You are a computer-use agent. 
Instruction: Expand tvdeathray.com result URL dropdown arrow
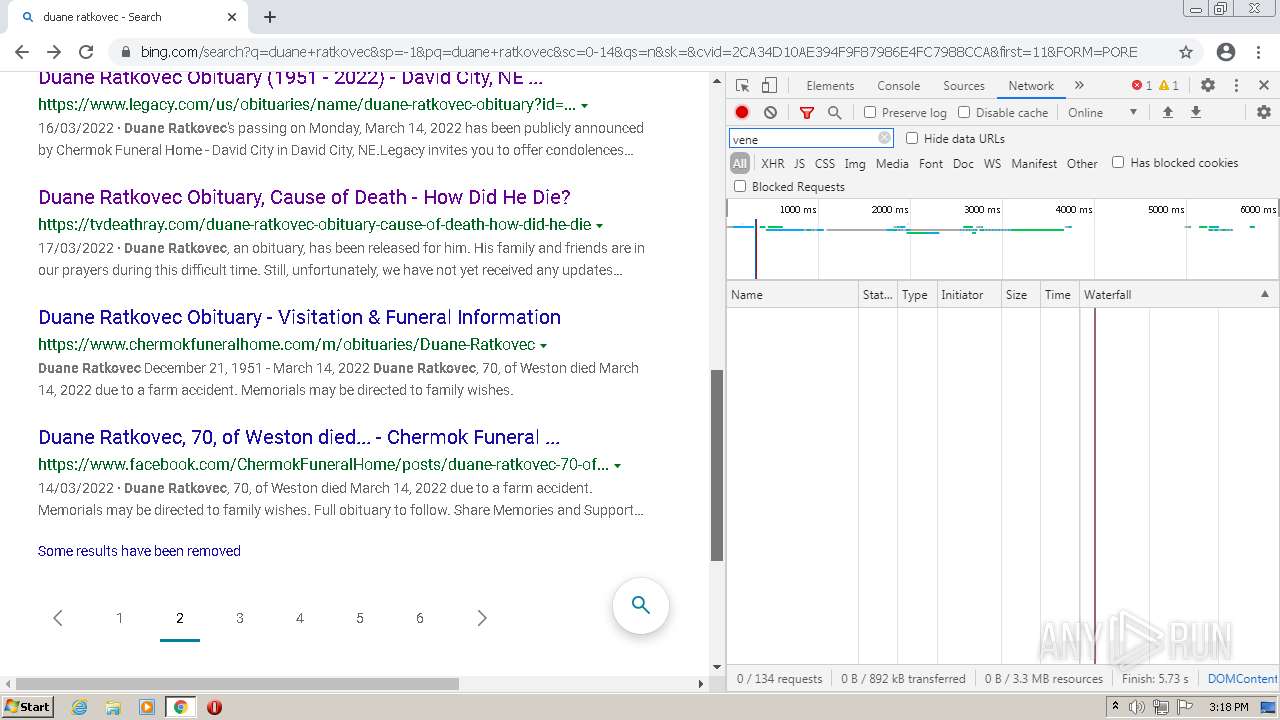tap(599, 225)
